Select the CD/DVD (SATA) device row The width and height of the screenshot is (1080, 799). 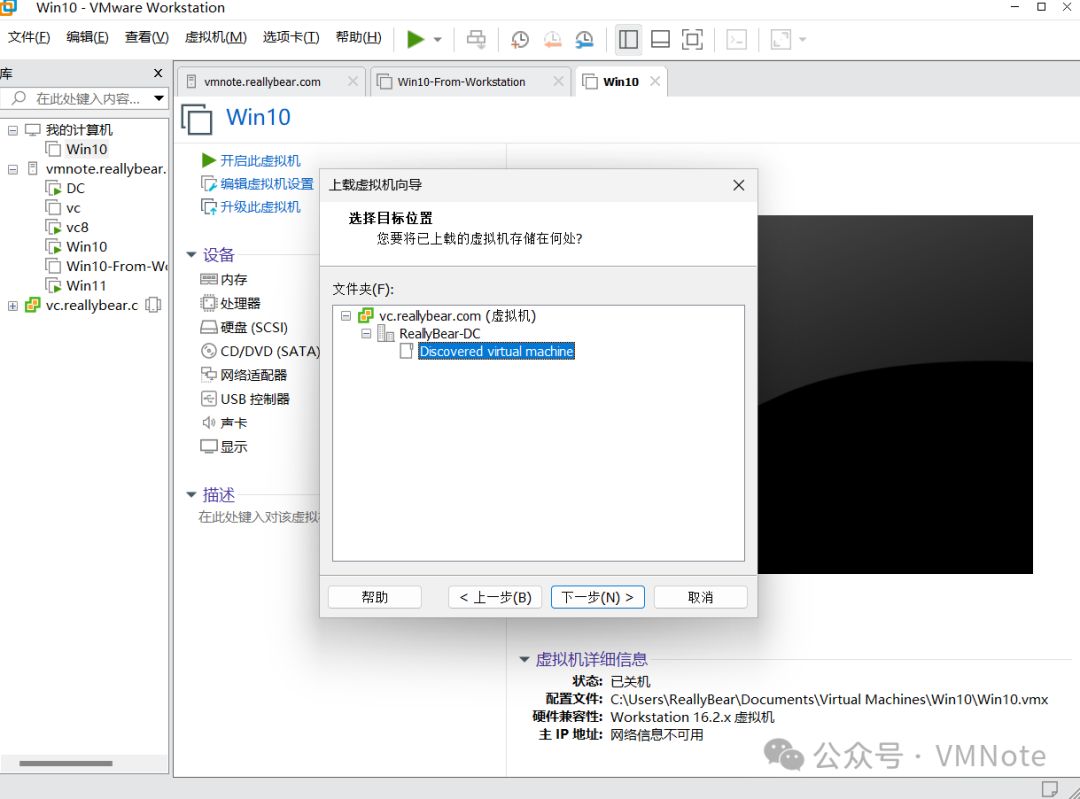[x=260, y=351]
